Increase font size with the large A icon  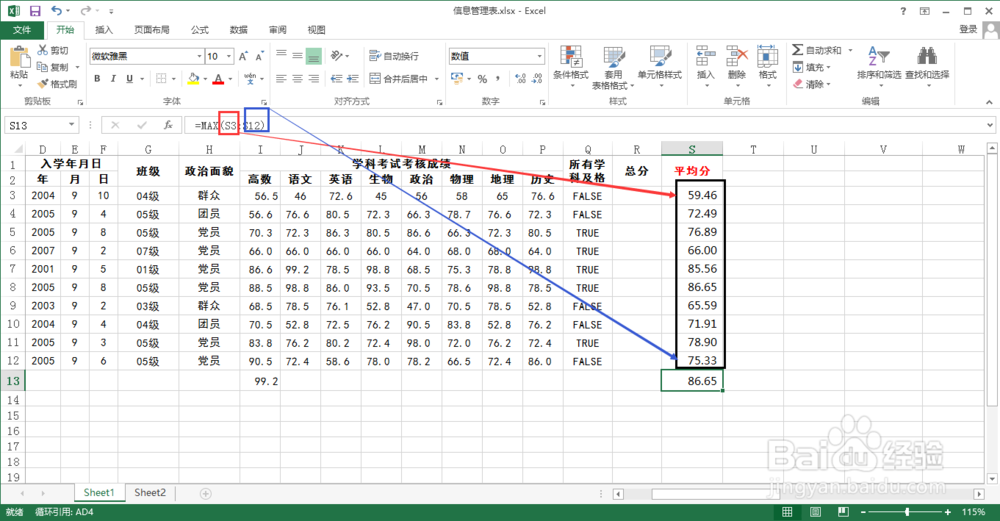[244, 56]
